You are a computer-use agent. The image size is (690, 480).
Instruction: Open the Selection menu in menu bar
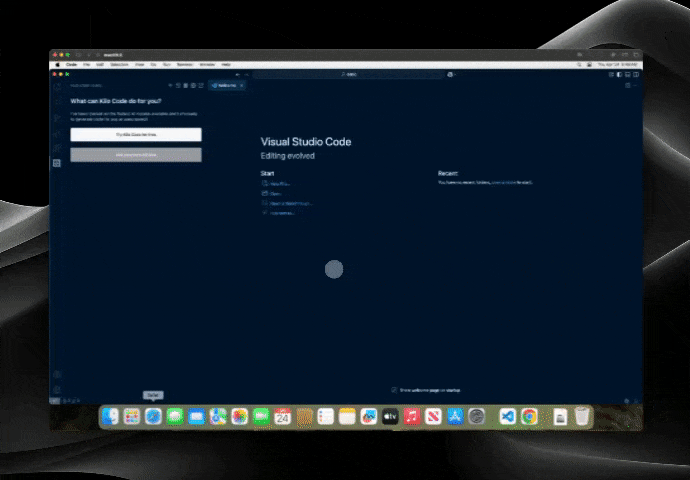pos(119,64)
